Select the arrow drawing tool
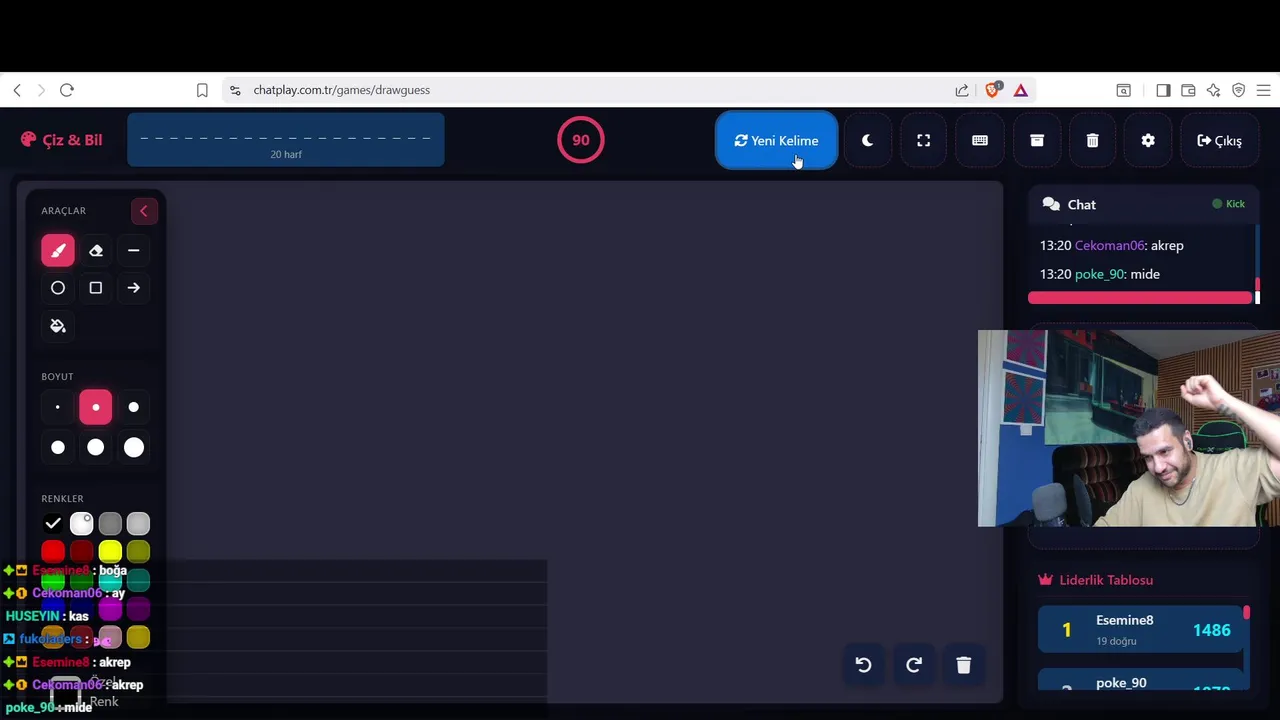This screenshot has width=1280, height=720. click(133, 288)
